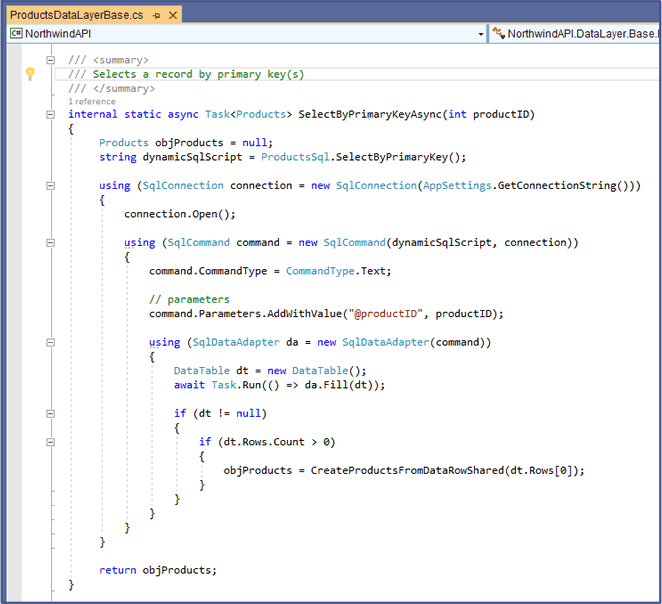The height and width of the screenshot is (604, 662).
Task: Click the C# project icon beside NorthwindAPI
Action: [x=15, y=34]
